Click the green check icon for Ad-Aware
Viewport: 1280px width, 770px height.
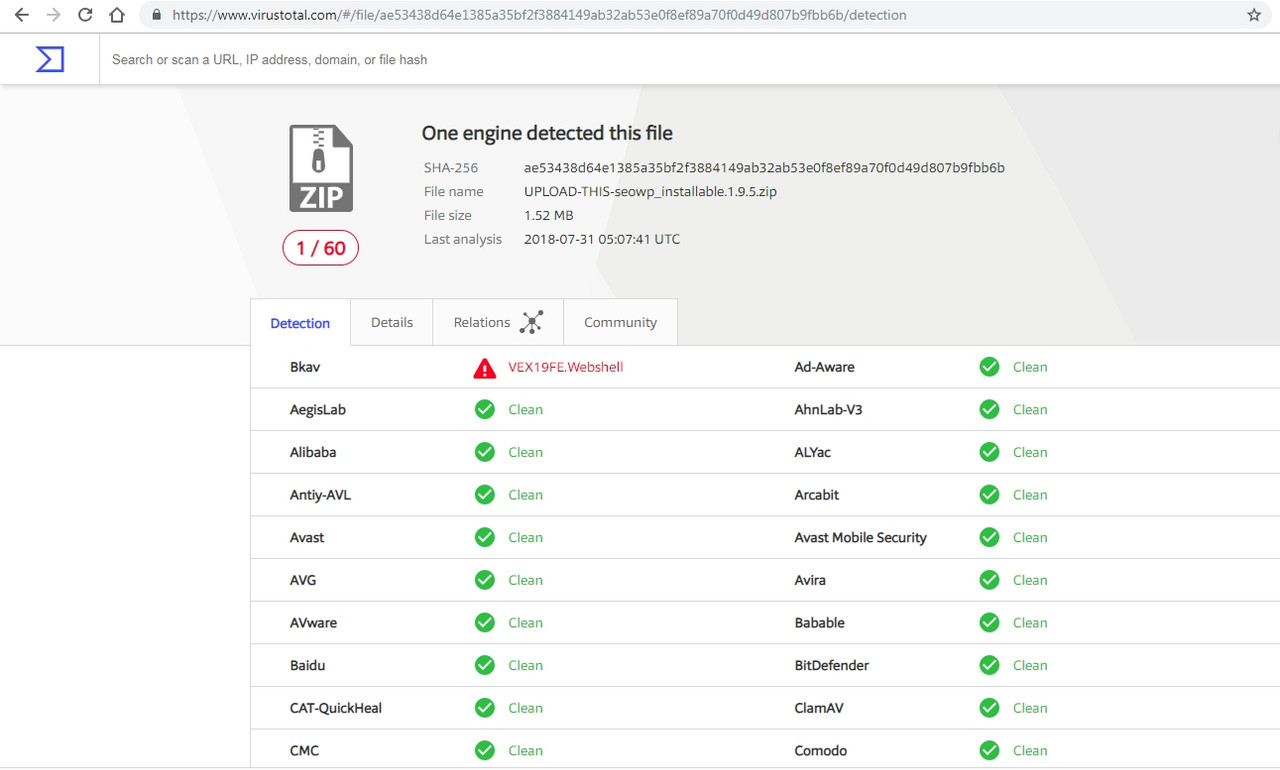point(990,367)
